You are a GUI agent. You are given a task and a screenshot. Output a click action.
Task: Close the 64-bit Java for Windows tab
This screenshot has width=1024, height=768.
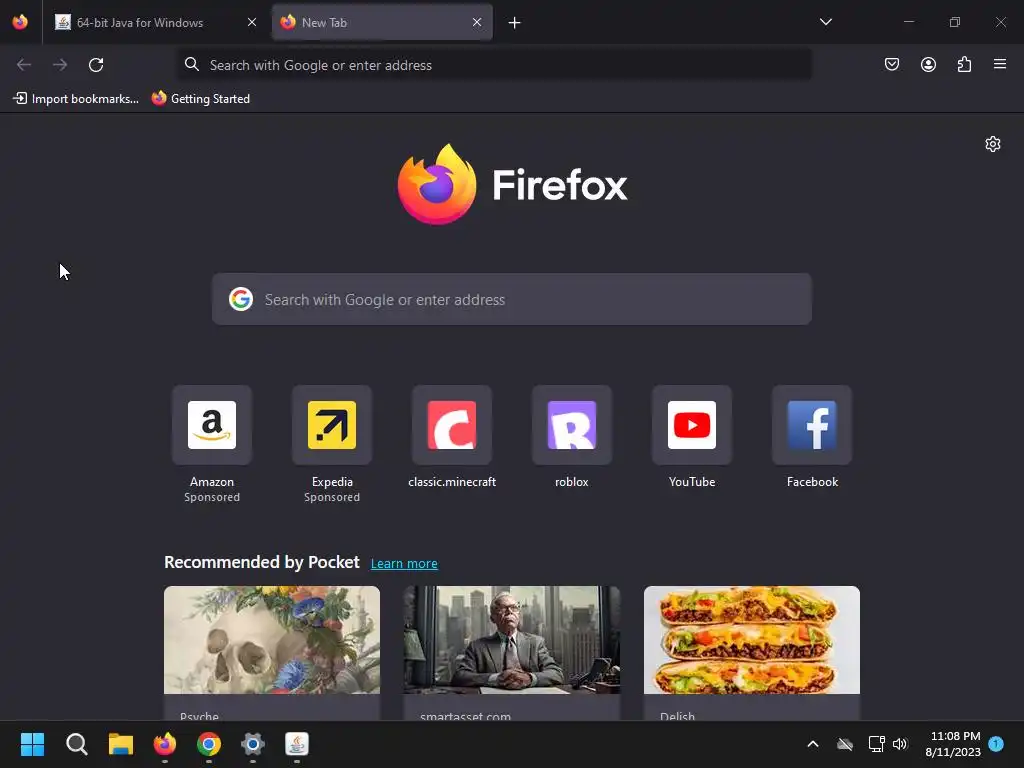click(252, 22)
